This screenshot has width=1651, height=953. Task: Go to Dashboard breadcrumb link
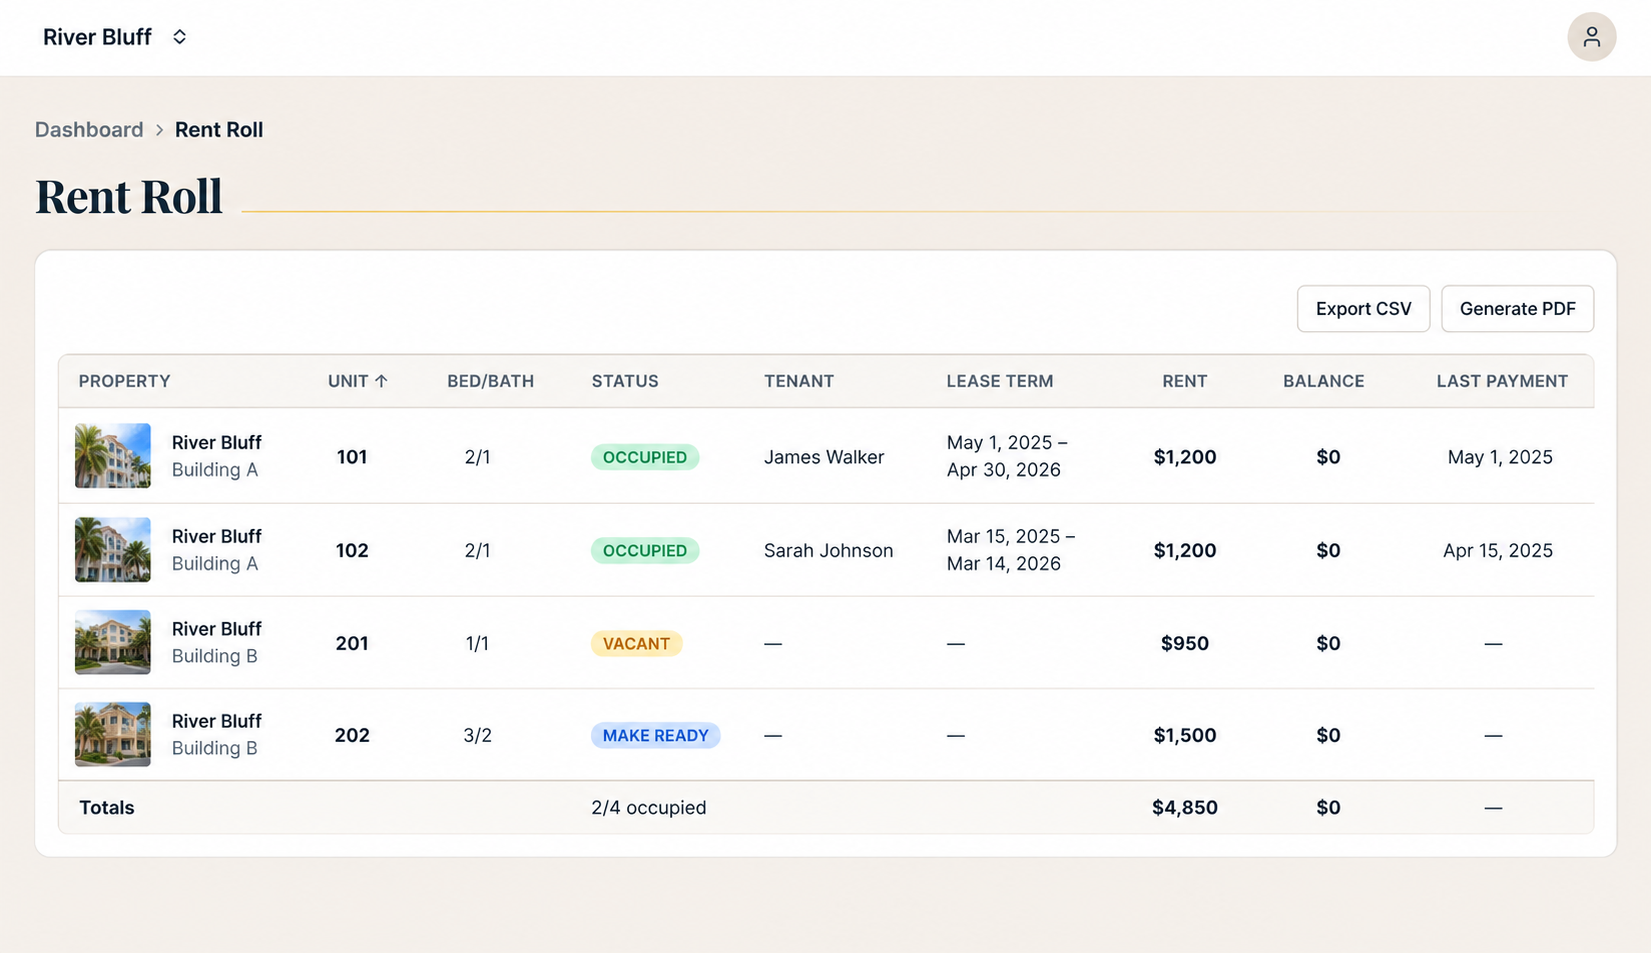[x=89, y=130]
